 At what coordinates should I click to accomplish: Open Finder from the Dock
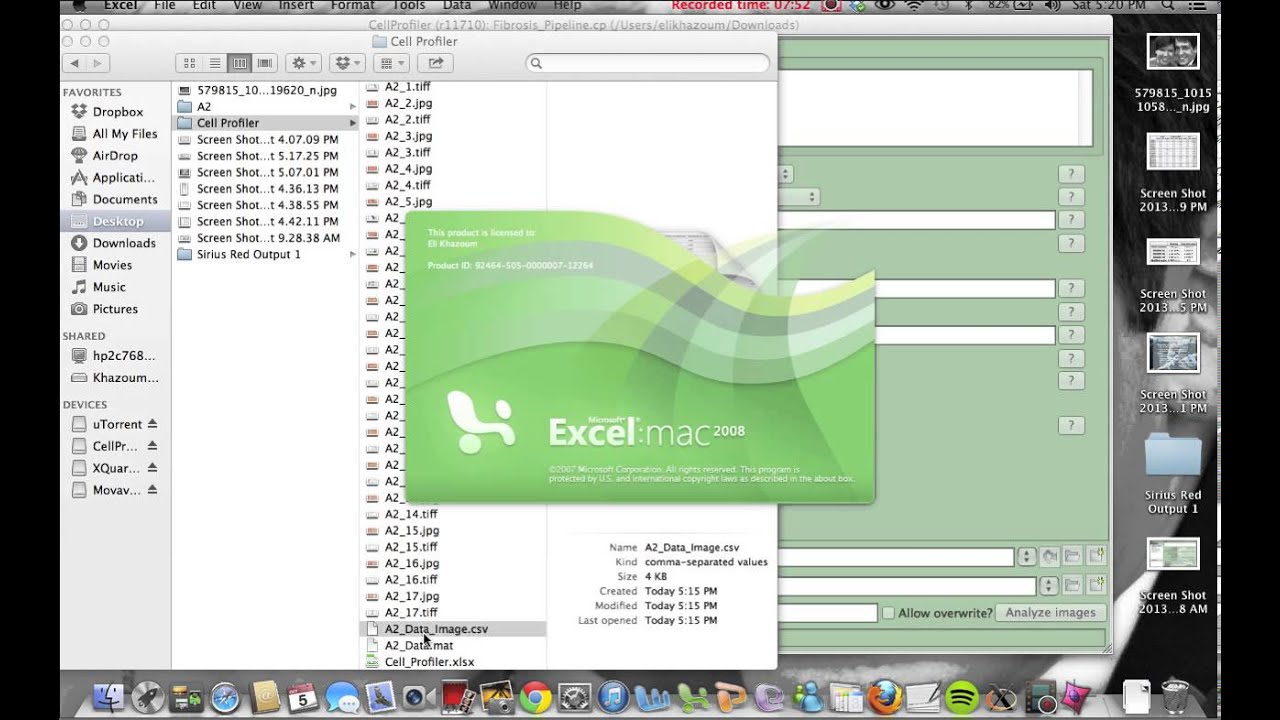coord(109,697)
